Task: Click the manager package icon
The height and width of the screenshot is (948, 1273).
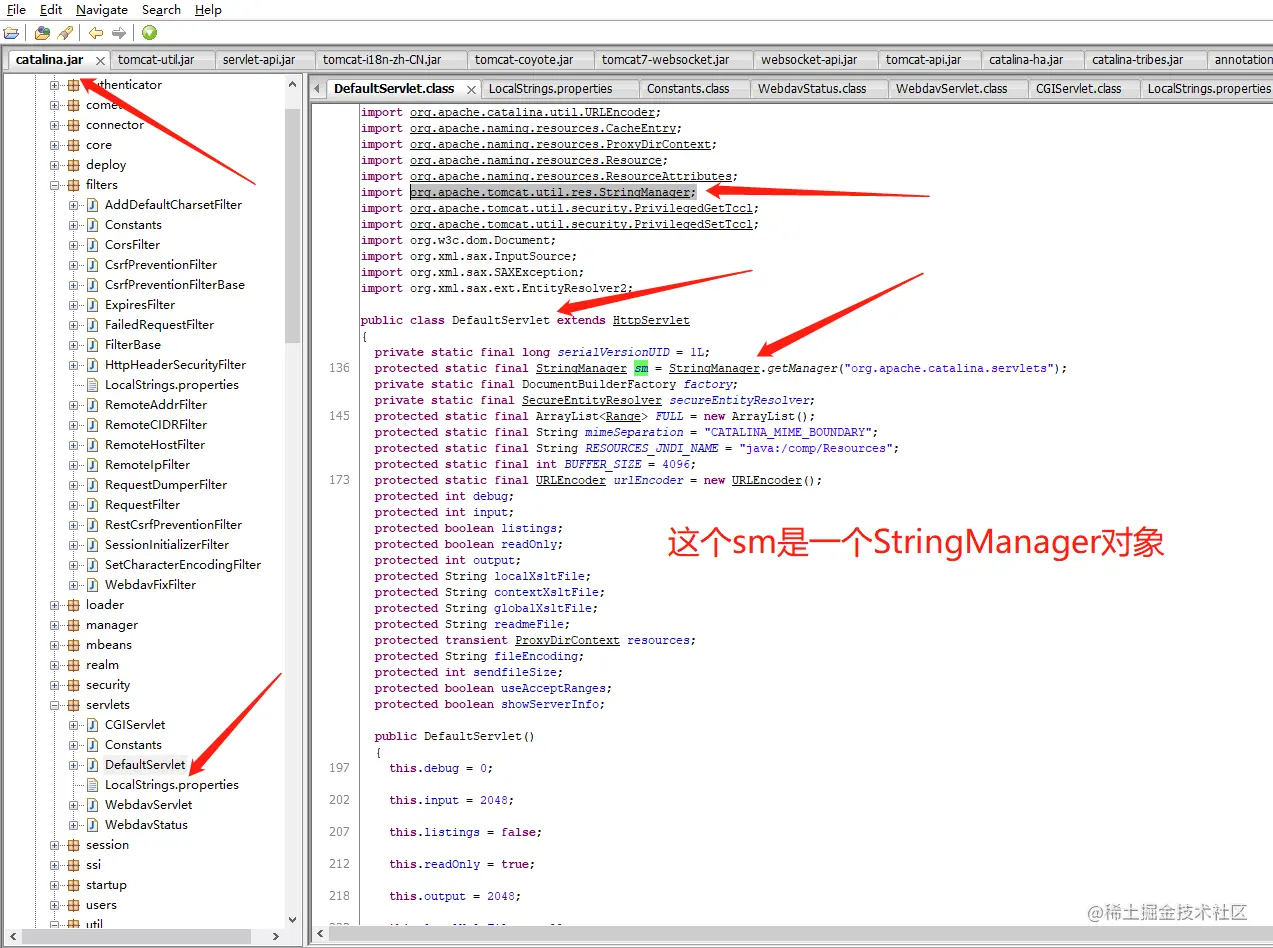Action: pos(74,625)
